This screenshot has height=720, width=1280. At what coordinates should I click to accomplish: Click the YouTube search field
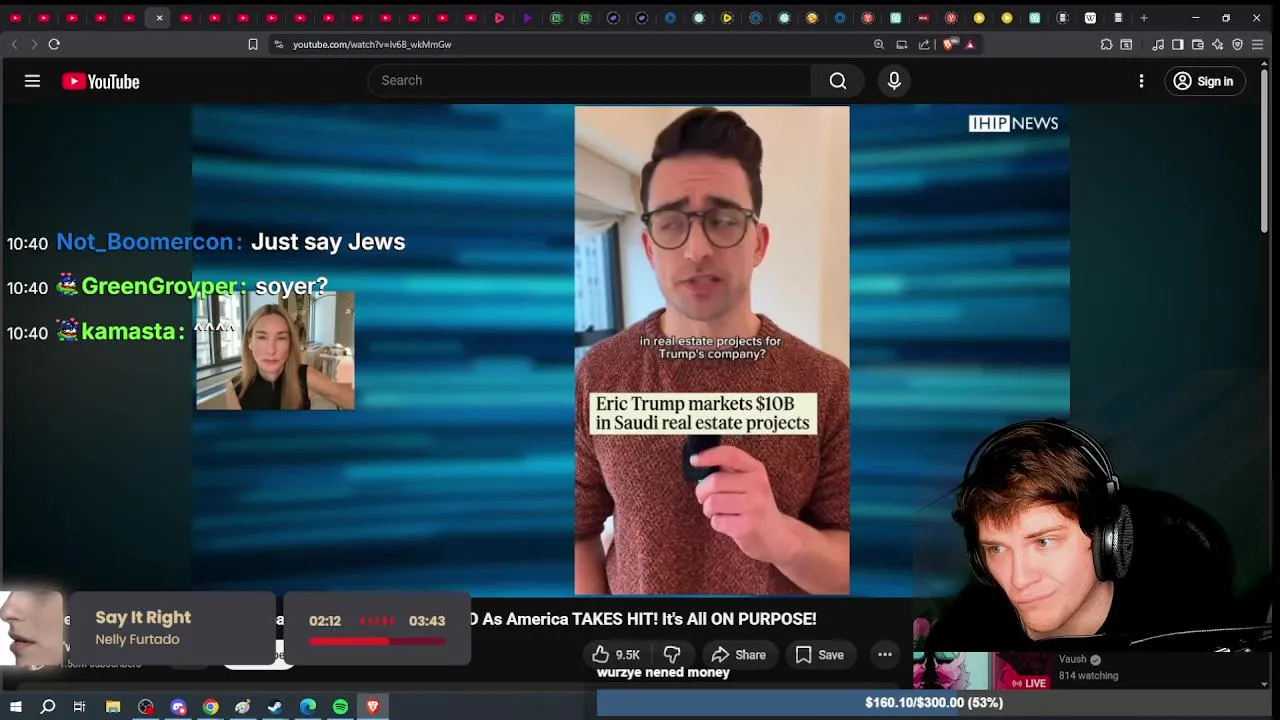point(590,80)
